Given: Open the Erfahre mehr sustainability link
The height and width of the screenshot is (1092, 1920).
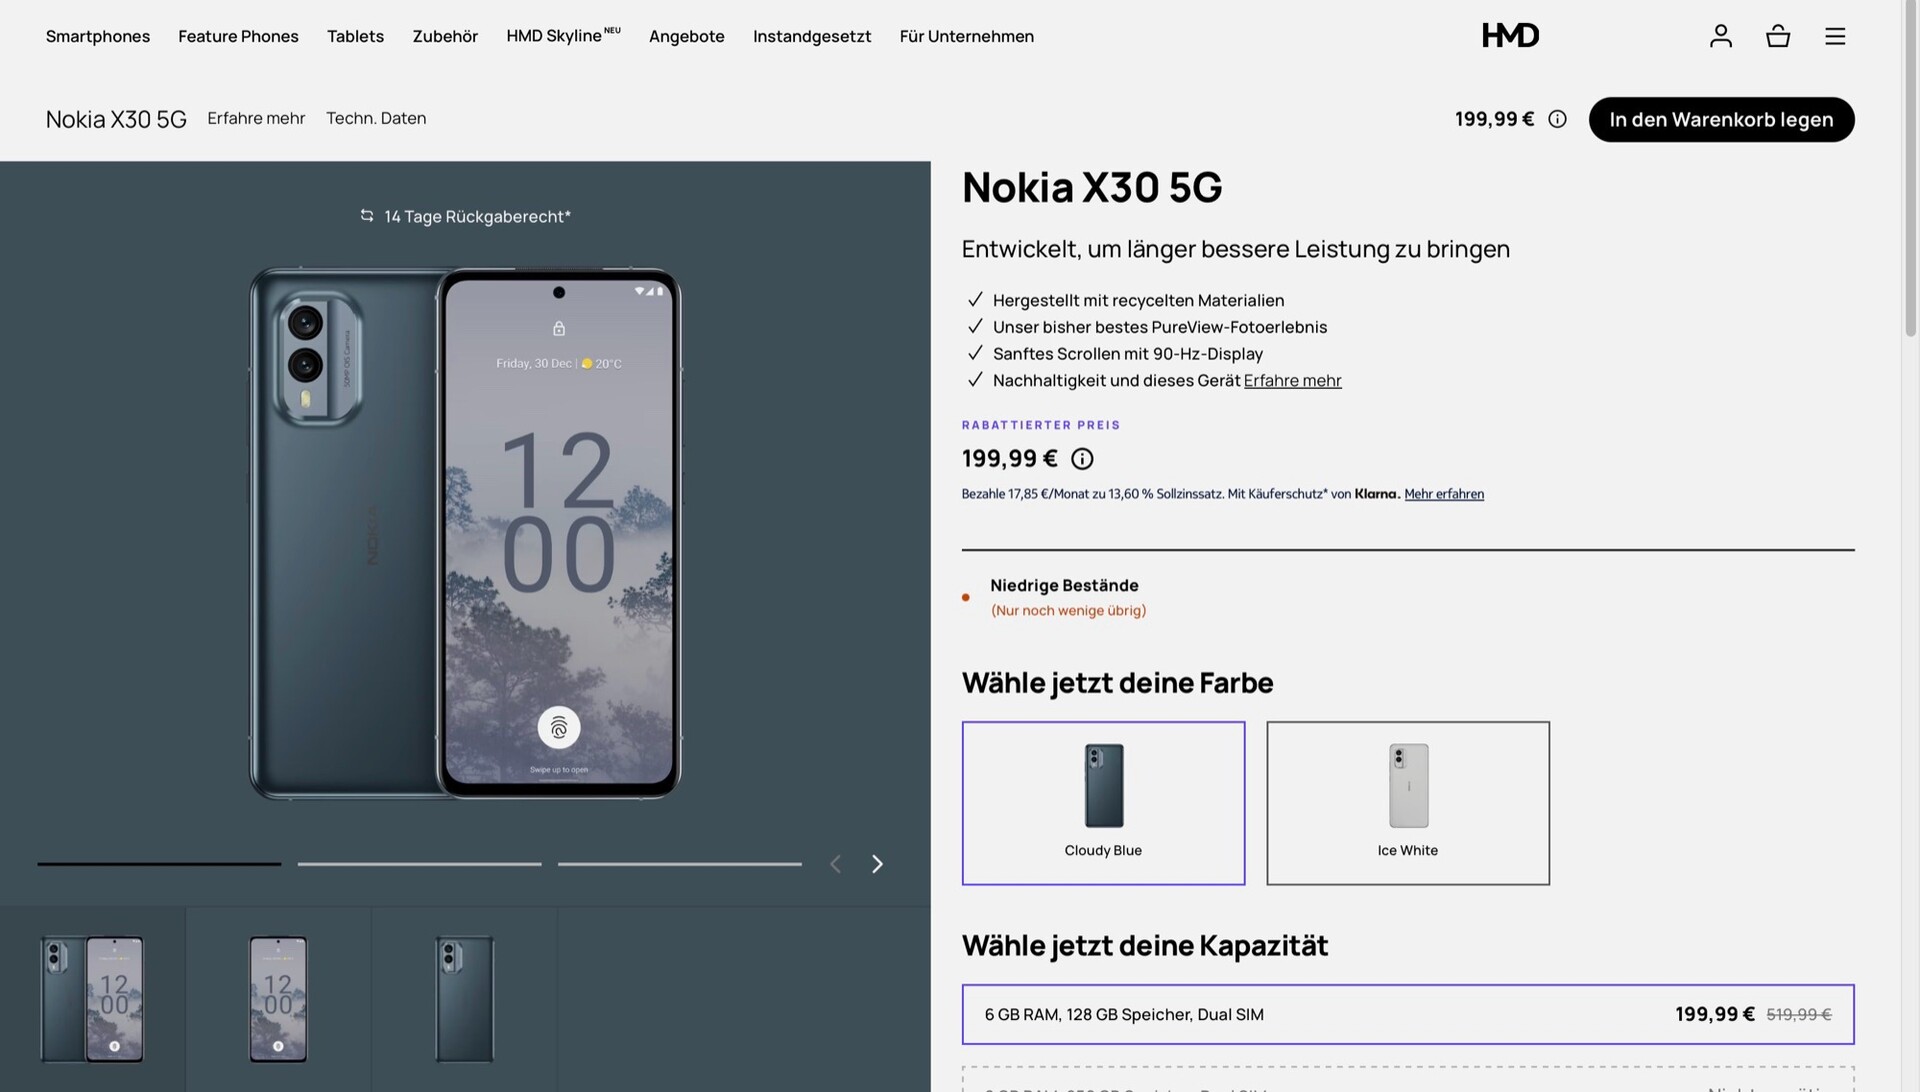Looking at the screenshot, I should point(1292,381).
